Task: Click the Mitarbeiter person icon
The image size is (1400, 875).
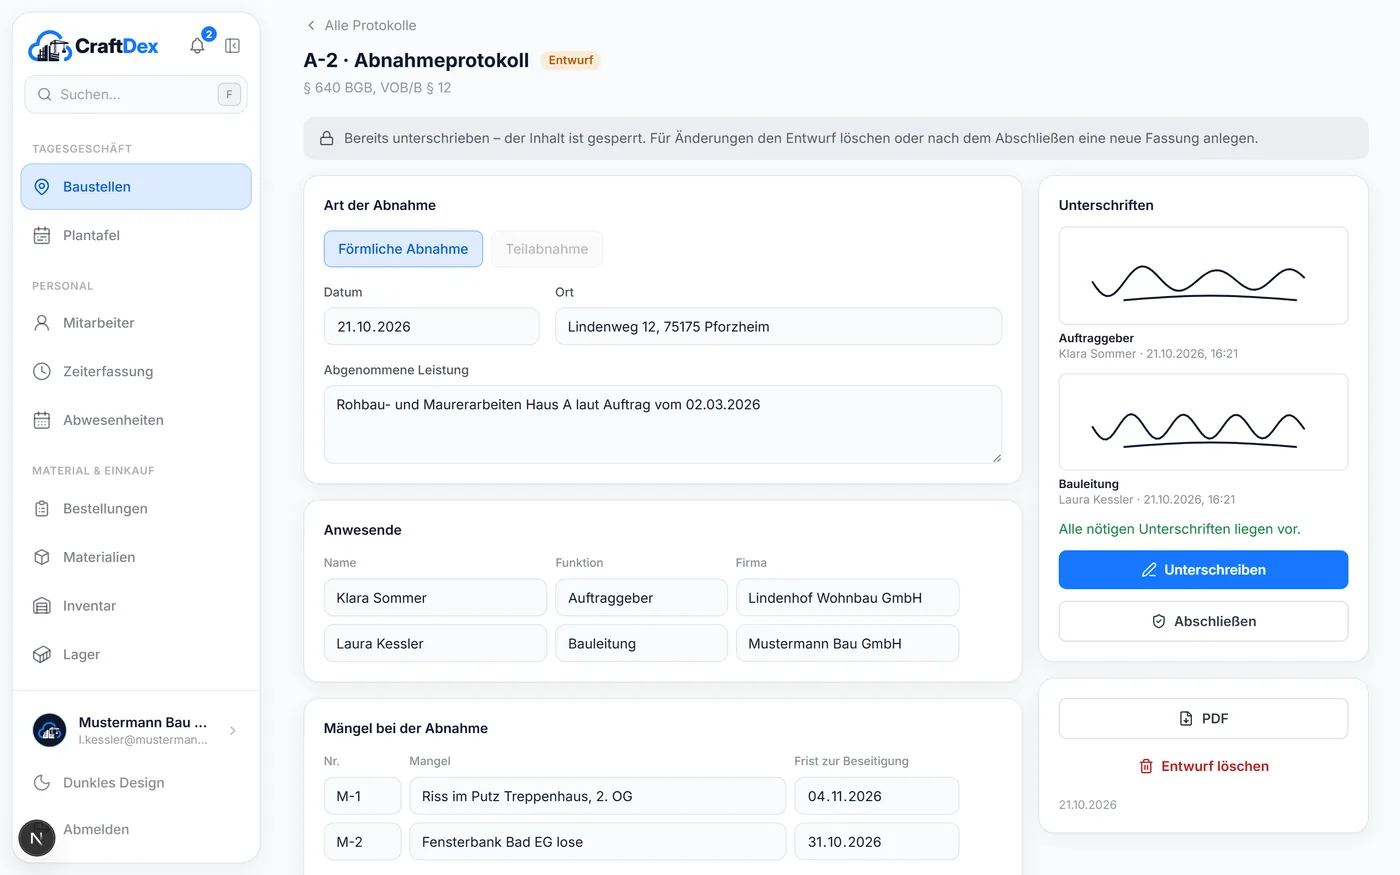Action: tap(42, 323)
